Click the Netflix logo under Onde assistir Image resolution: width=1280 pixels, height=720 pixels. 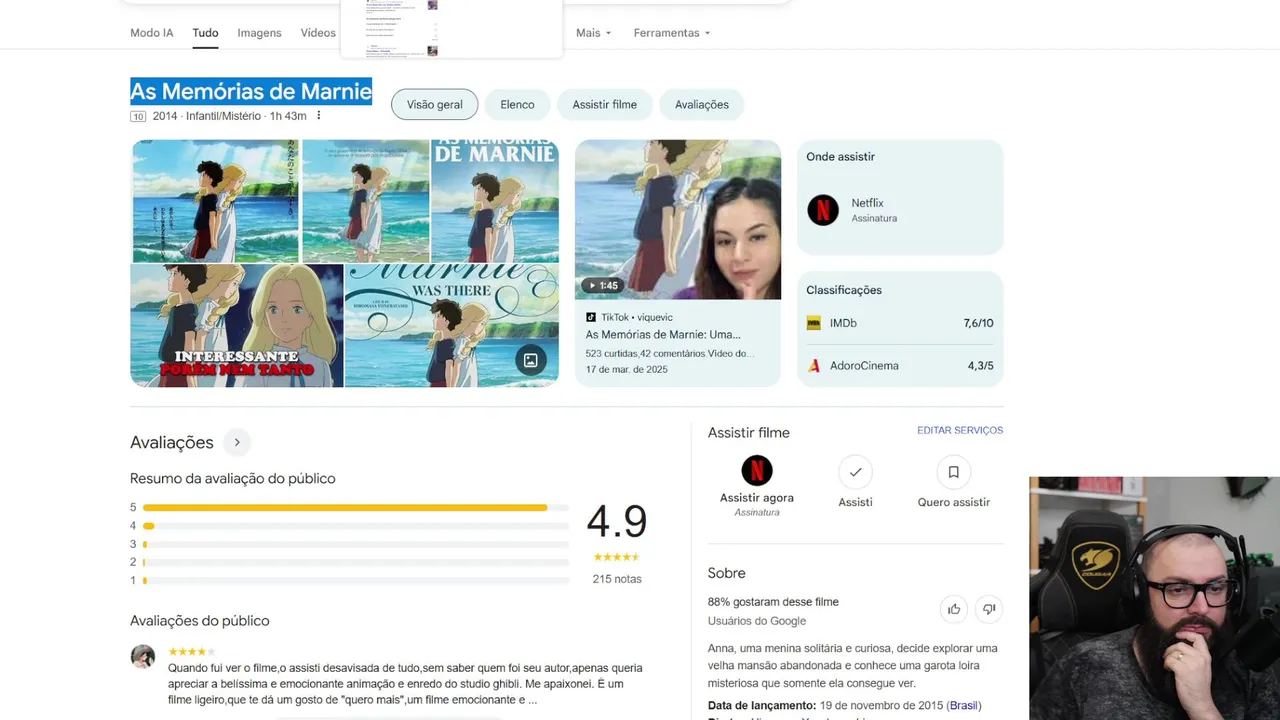coord(823,210)
